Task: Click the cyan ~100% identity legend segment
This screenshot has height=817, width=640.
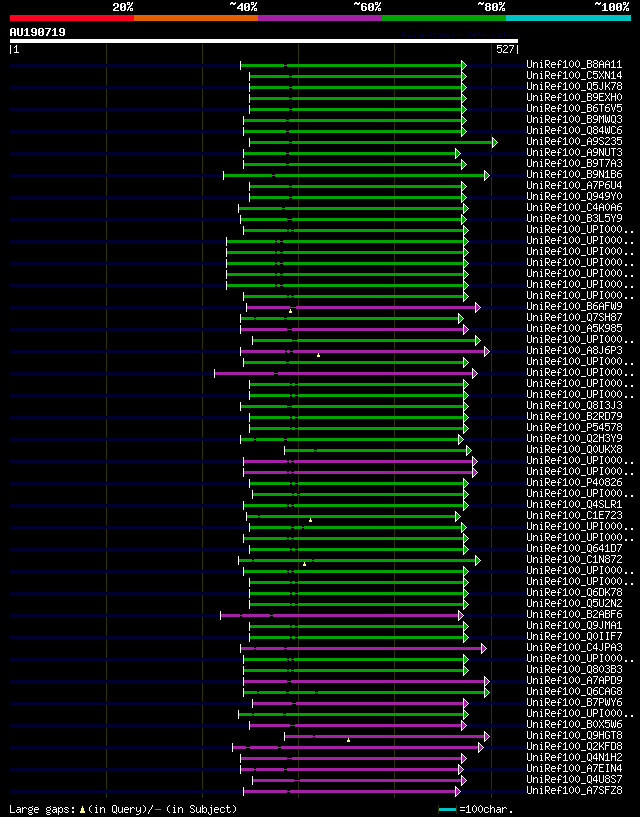Action: click(569, 18)
